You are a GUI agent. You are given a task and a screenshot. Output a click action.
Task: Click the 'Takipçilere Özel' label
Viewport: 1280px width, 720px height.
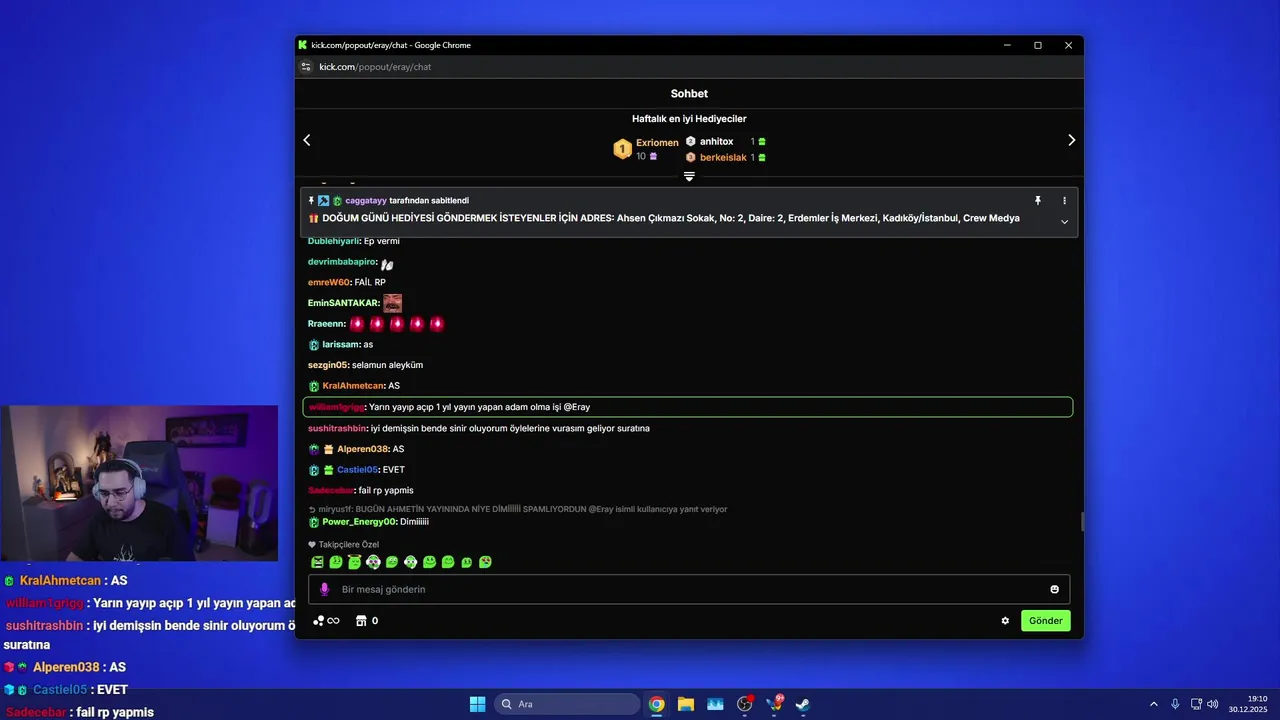[343, 544]
